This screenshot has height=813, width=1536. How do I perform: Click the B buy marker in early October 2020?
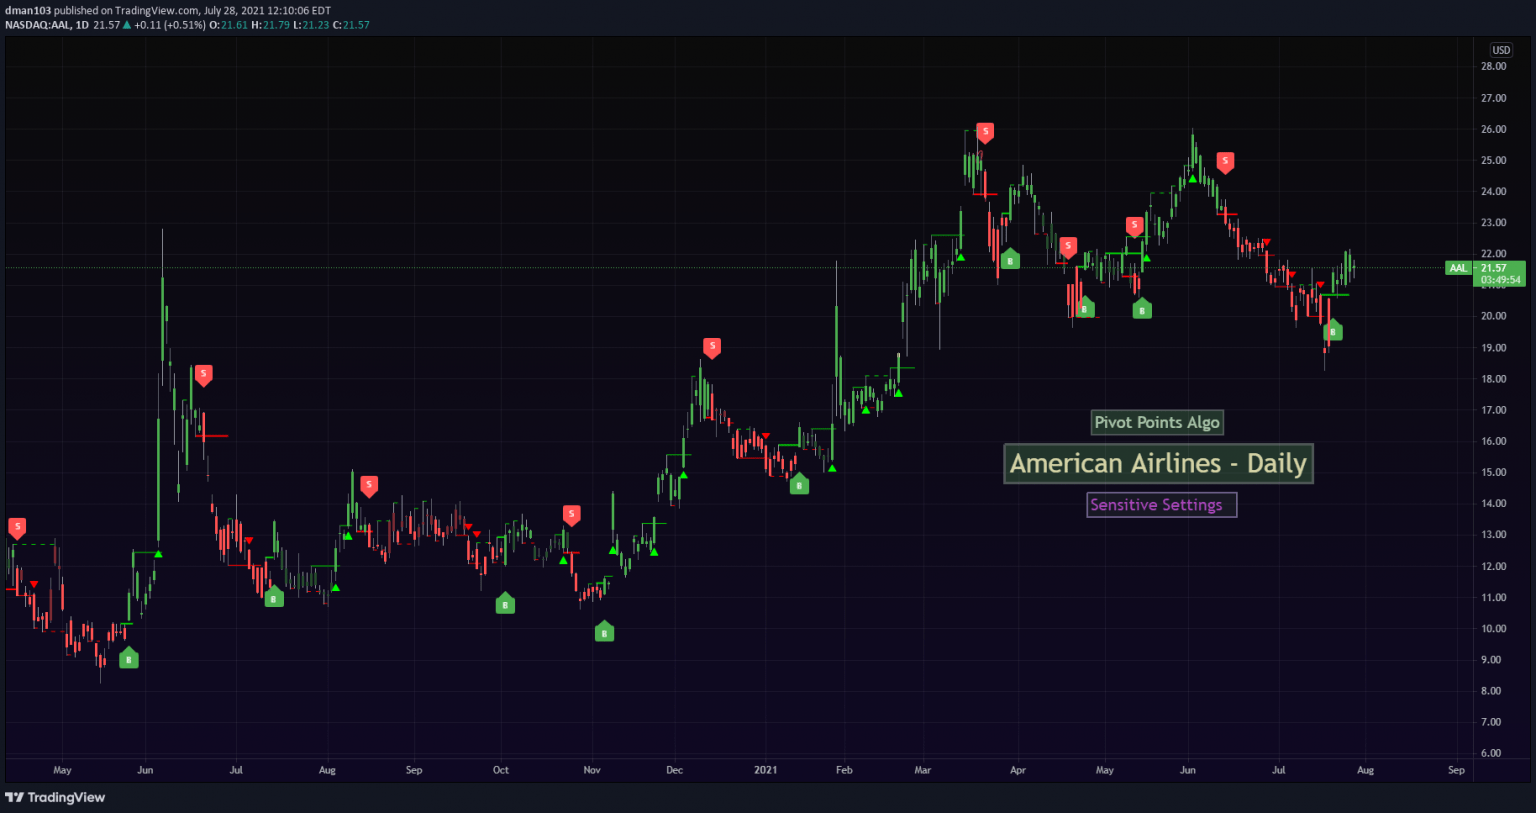point(505,603)
